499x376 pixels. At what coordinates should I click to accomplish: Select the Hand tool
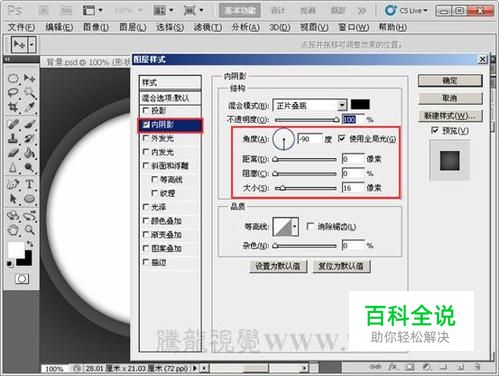(x=13, y=230)
